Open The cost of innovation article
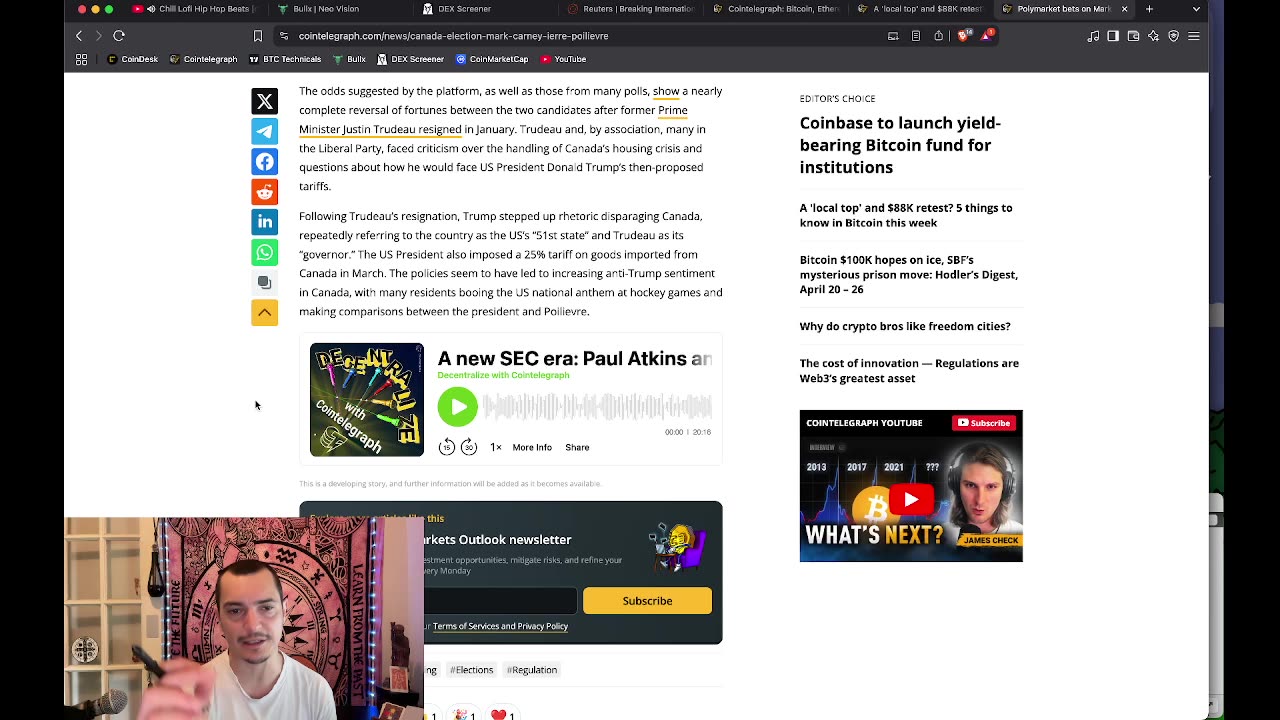1280x720 pixels. (909, 370)
